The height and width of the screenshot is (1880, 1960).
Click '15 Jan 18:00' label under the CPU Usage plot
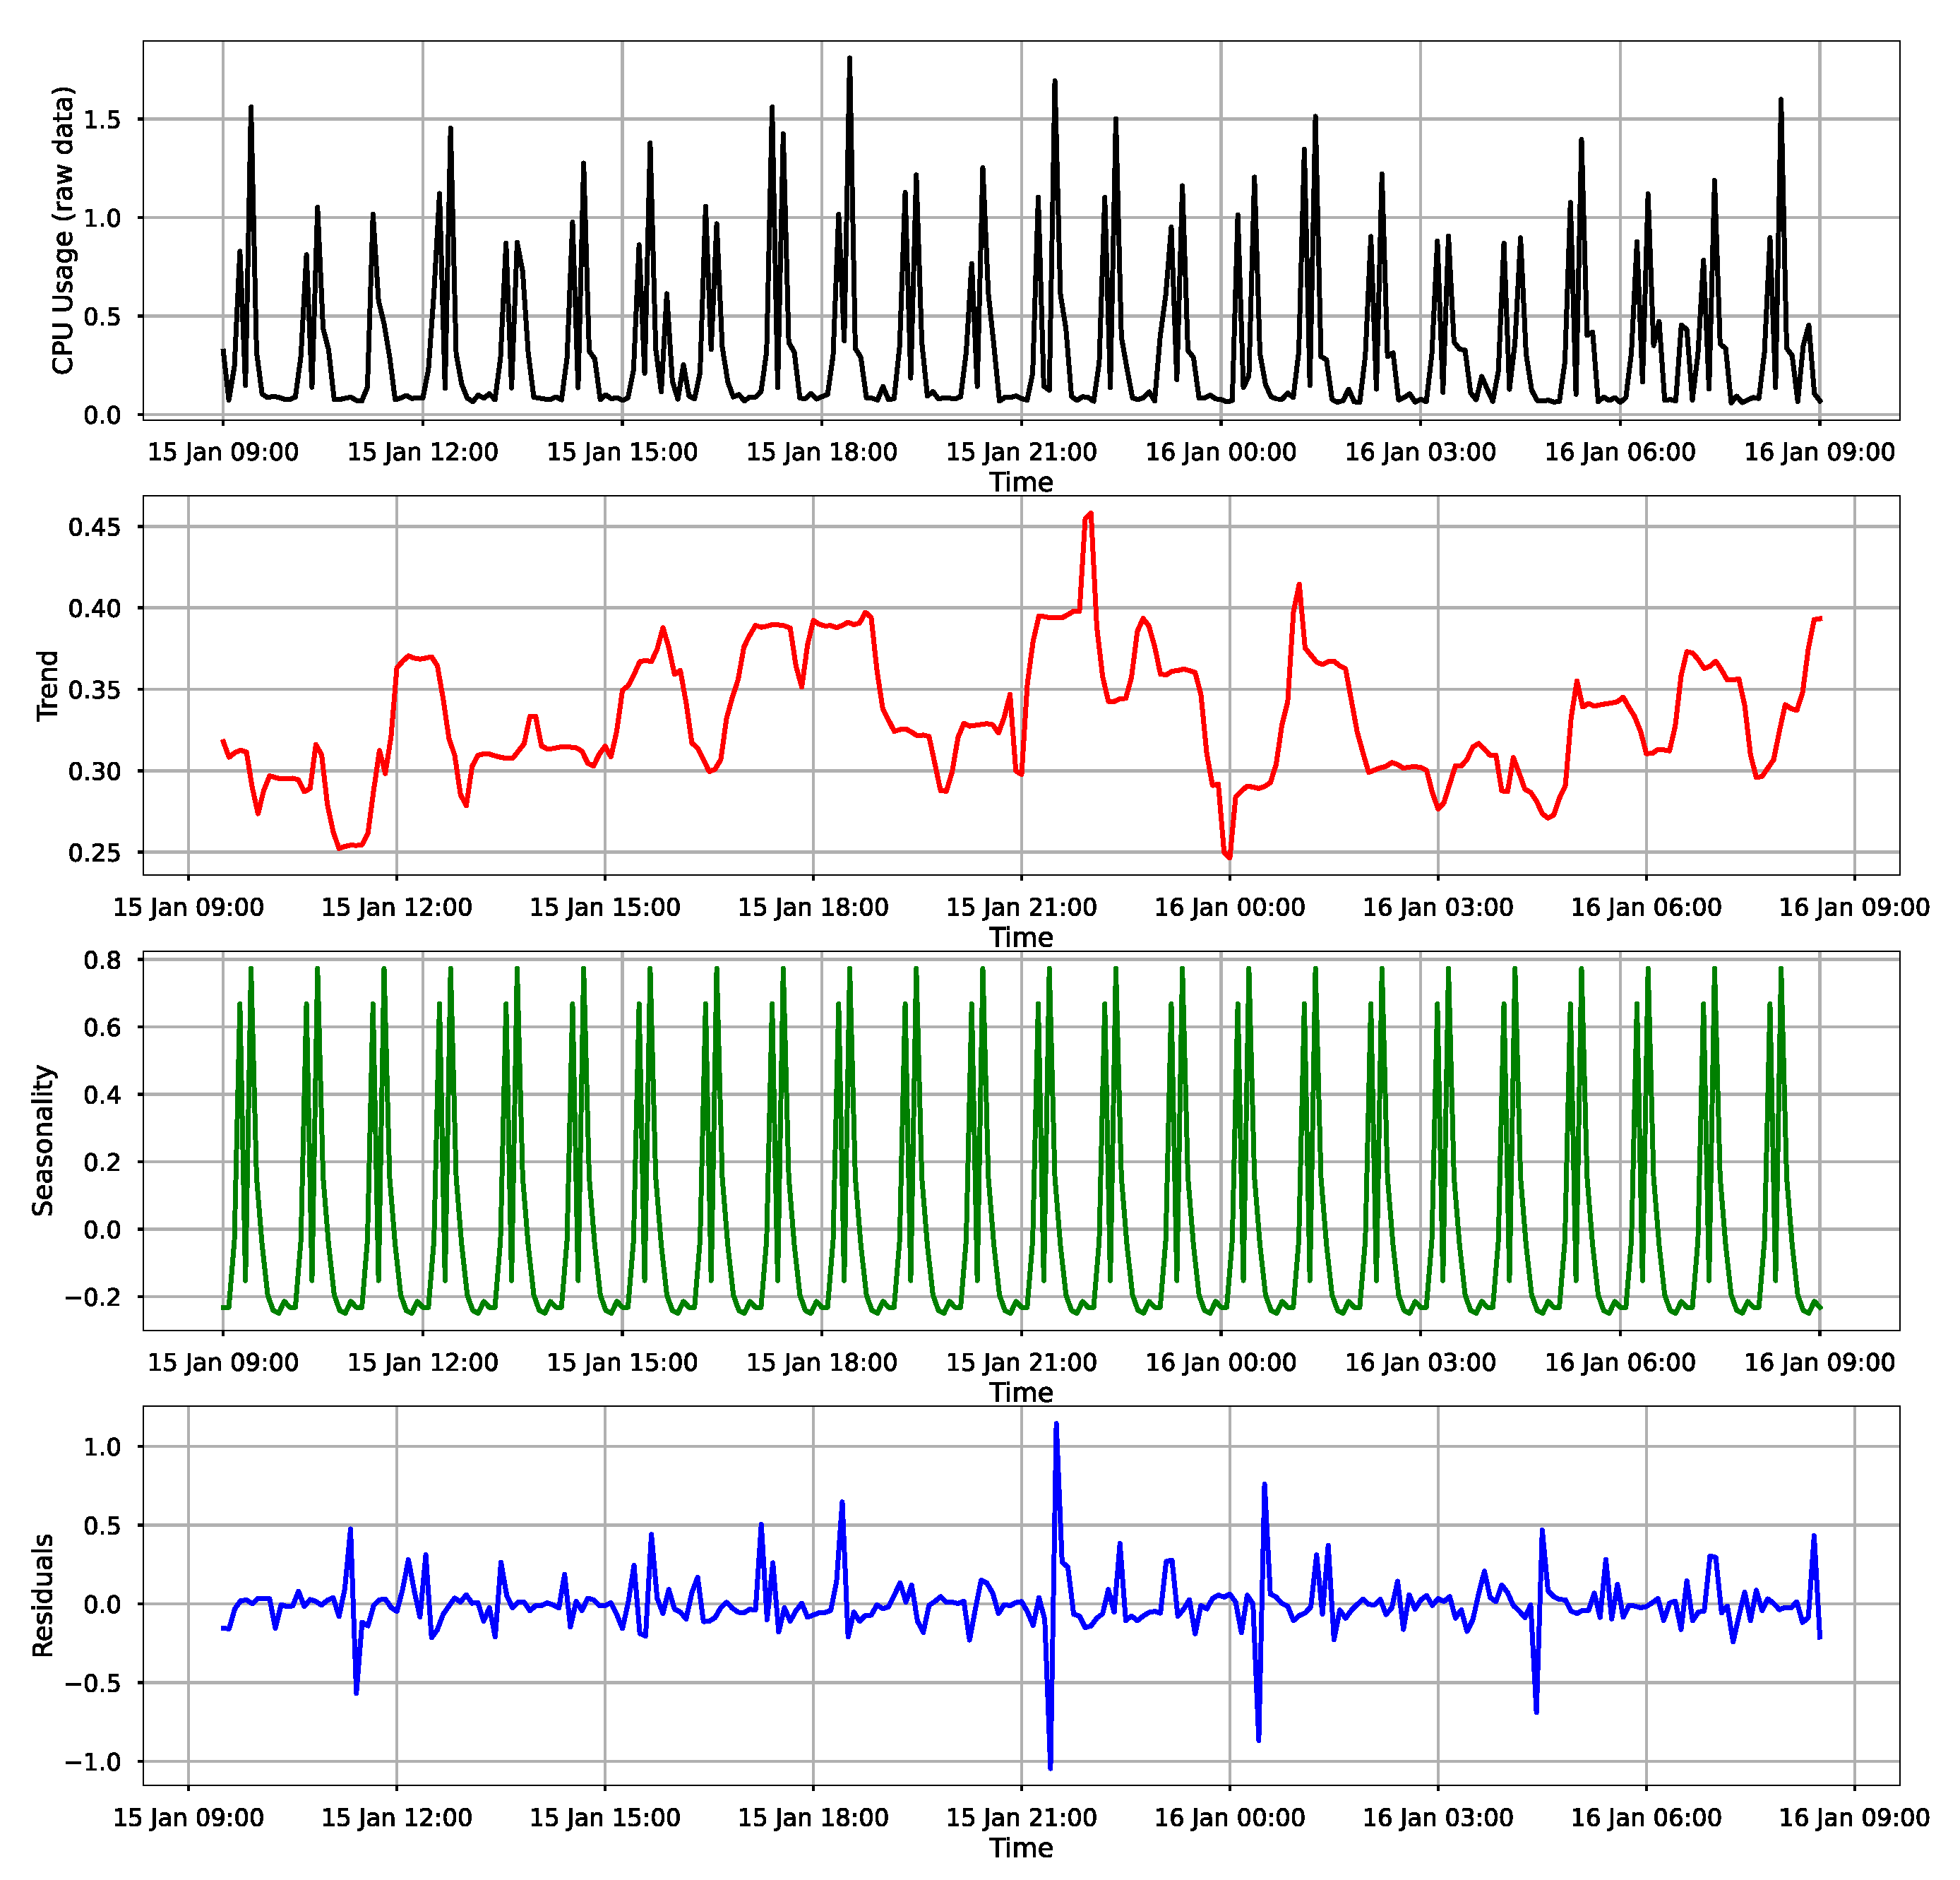(x=821, y=452)
